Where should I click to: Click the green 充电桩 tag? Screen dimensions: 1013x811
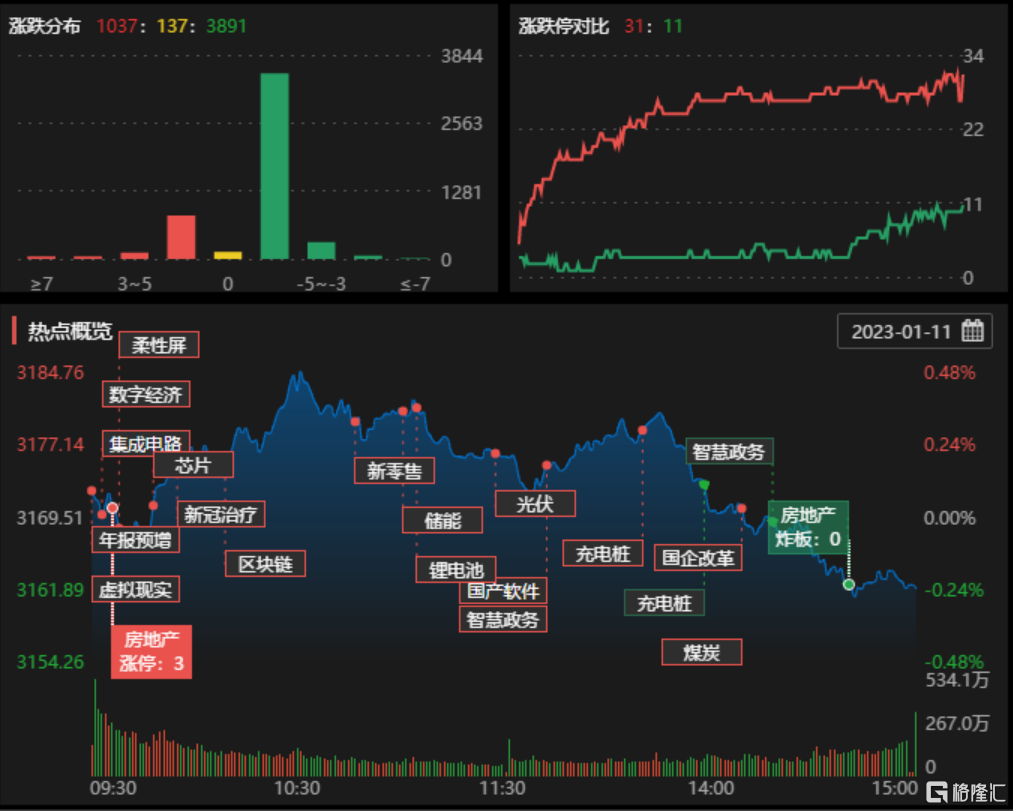coord(664,603)
